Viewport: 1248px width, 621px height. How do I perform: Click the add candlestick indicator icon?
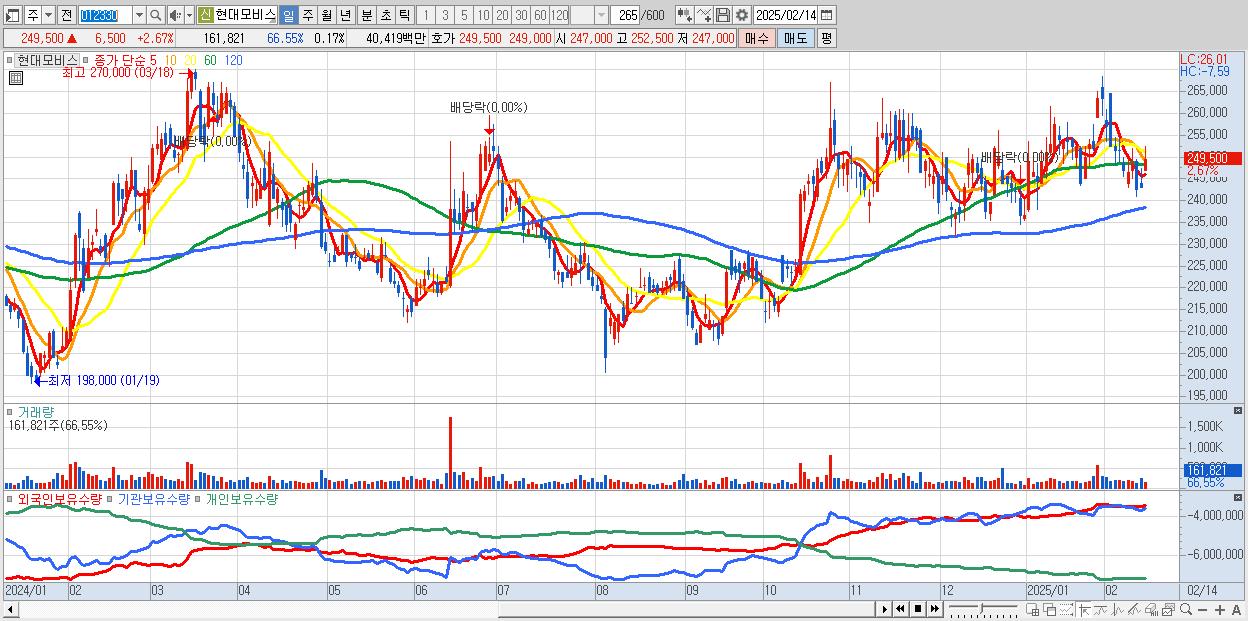click(x=685, y=16)
